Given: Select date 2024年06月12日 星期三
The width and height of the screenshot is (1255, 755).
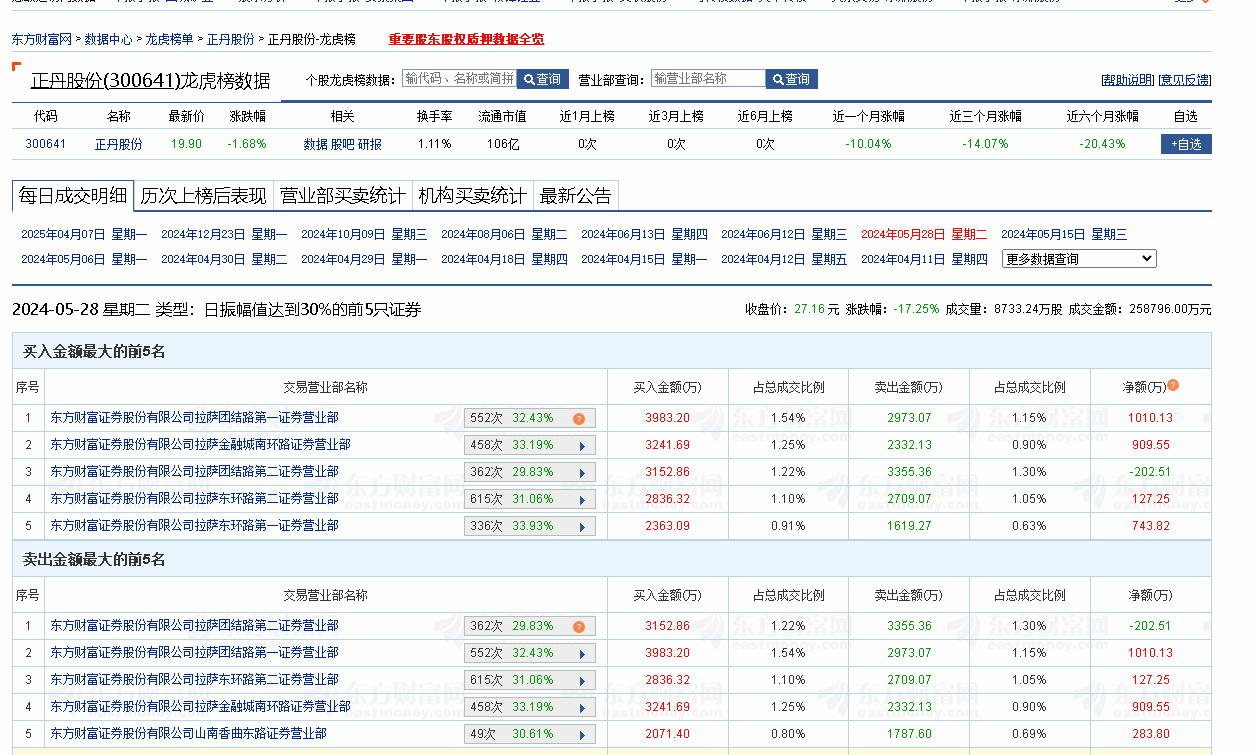Looking at the screenshot, I should [784, 235].
